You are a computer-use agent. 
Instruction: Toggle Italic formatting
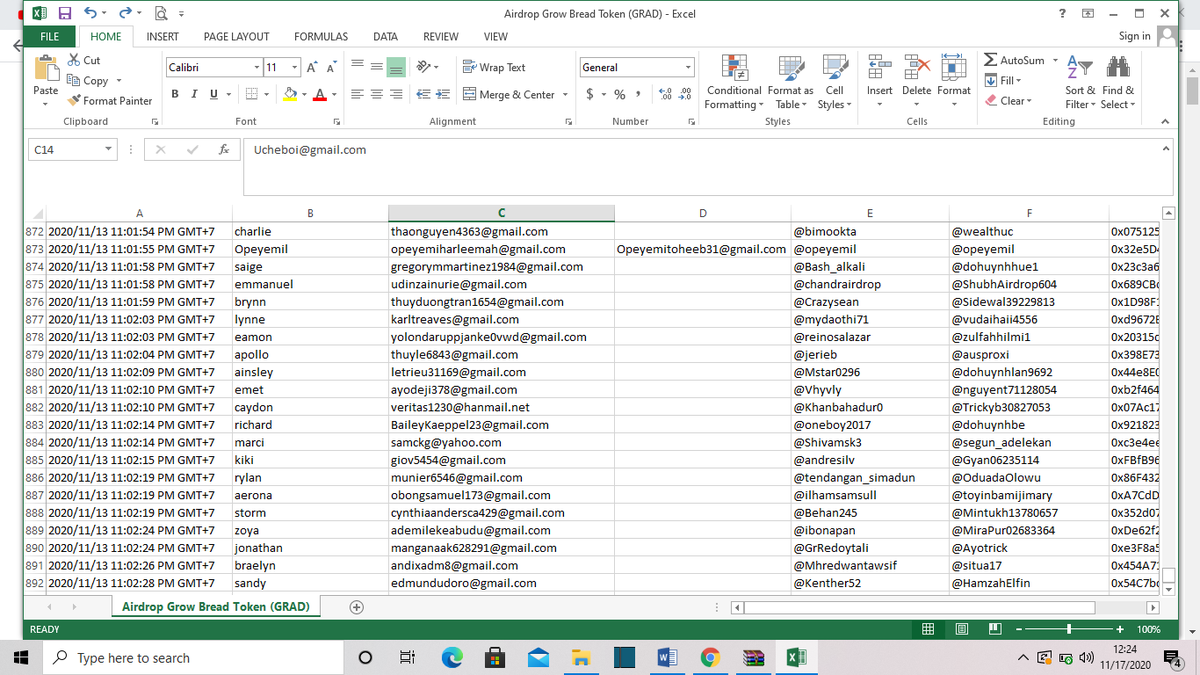point(193,94)
